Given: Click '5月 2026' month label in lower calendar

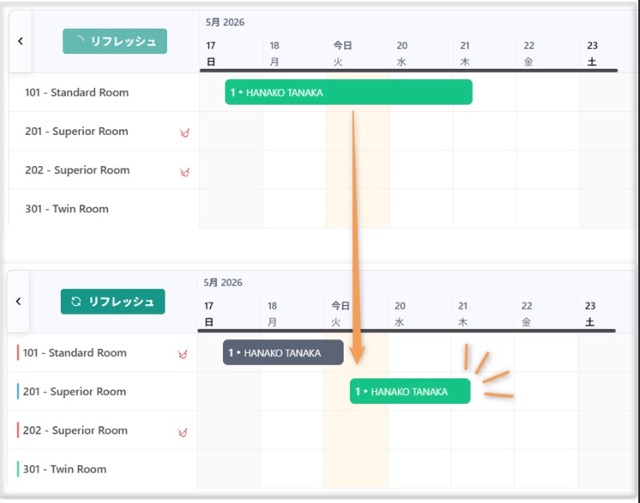Looking at the screenshot, I should pyautogui.click(x=223, y=283).
